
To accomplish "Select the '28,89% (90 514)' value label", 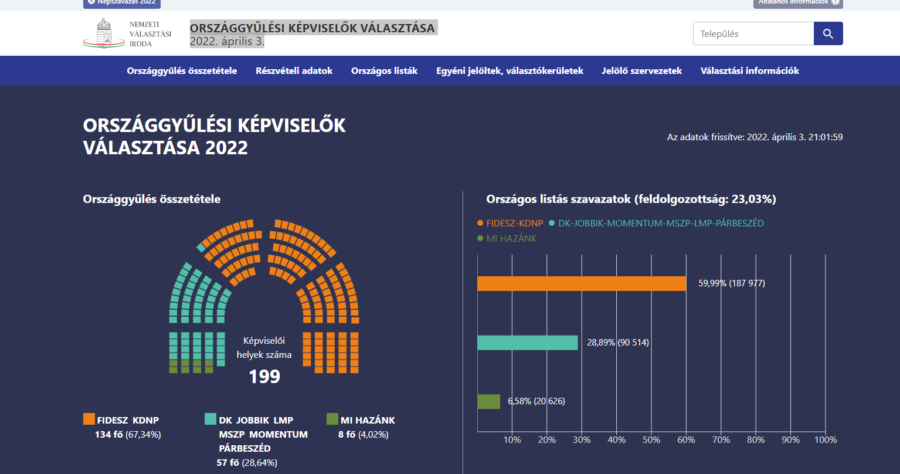I will click(x=618, y=343).
